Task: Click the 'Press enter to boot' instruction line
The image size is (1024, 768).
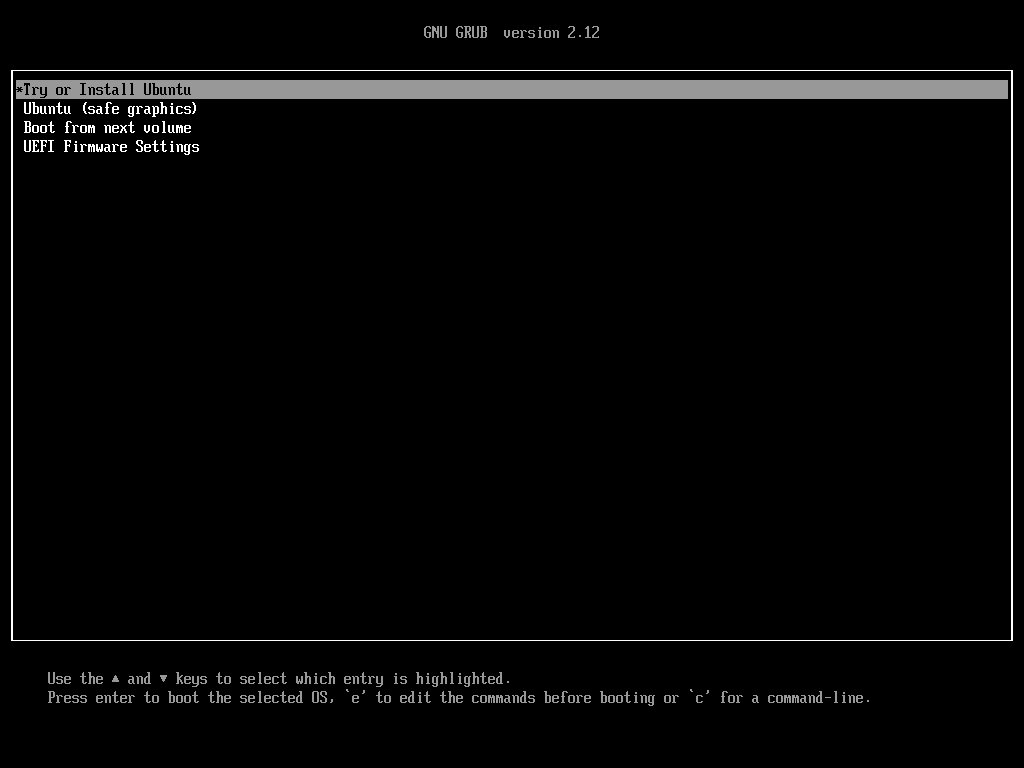Action: [458, 698]
